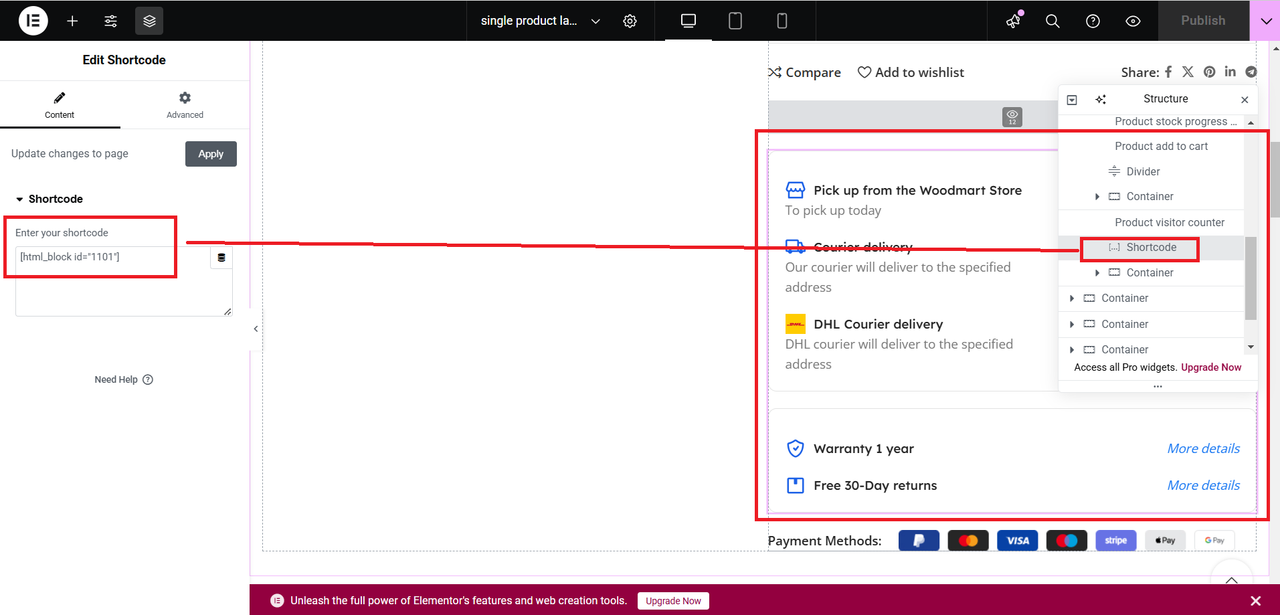Viewport: 1280px width, 615px height.
Task: Switch to tablet device view
Action: 735,20
